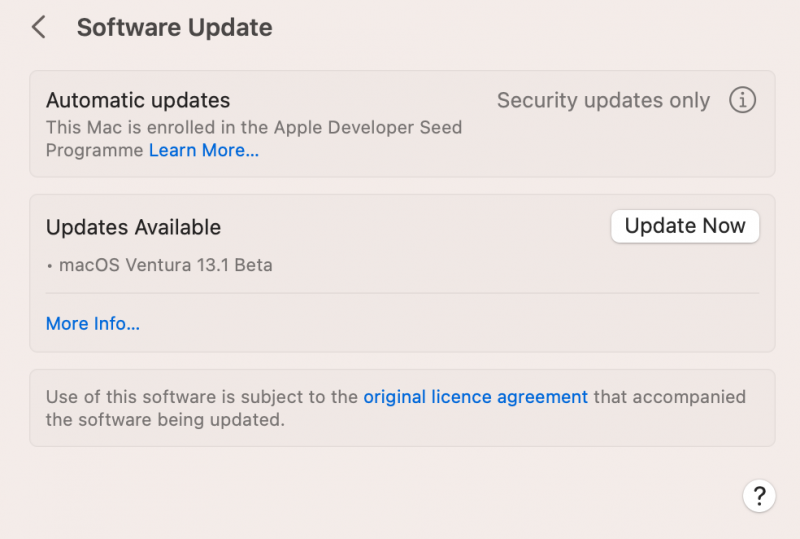Select the macOS Ventura 13.1 Beta entry
Image resolution: width=800 pixels, height=539 pixels.
tap(166, 265)
